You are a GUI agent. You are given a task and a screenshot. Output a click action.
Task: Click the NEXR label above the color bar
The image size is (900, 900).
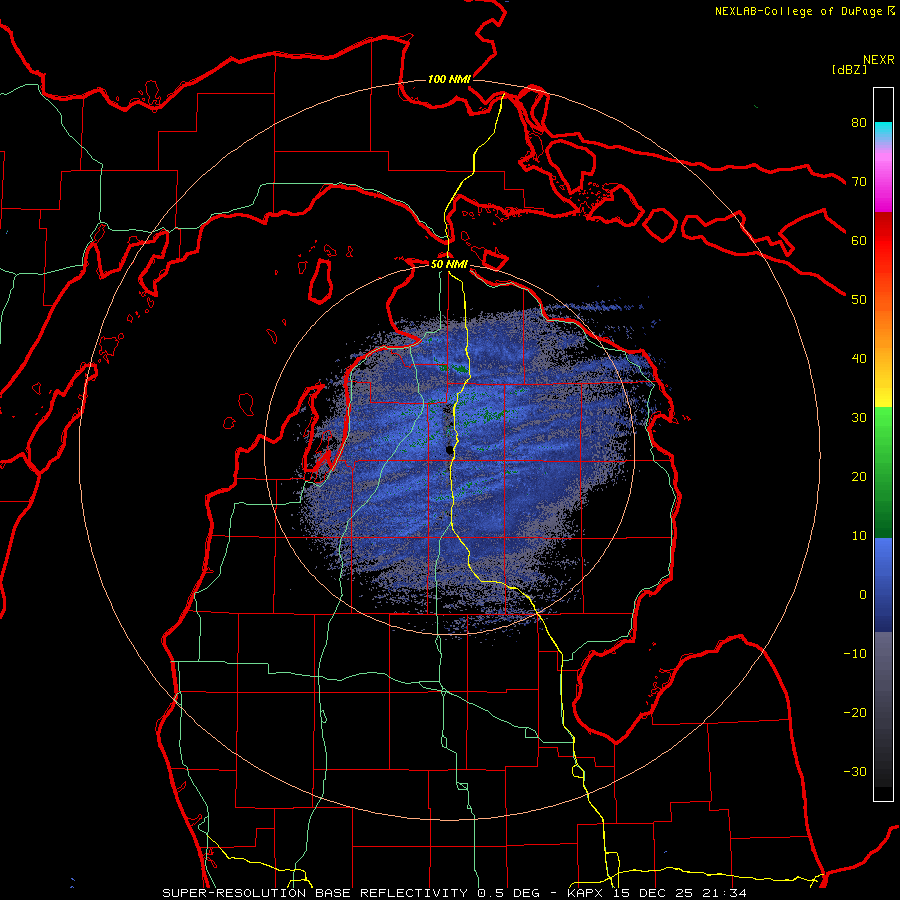click(x=879, y=60)
